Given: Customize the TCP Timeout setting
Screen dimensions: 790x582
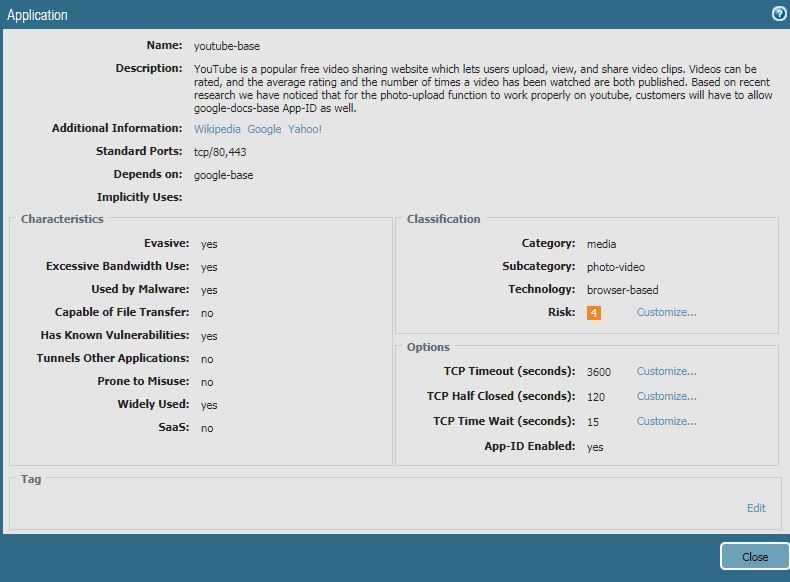Looking at the screenshot, I should click(666, 371).
